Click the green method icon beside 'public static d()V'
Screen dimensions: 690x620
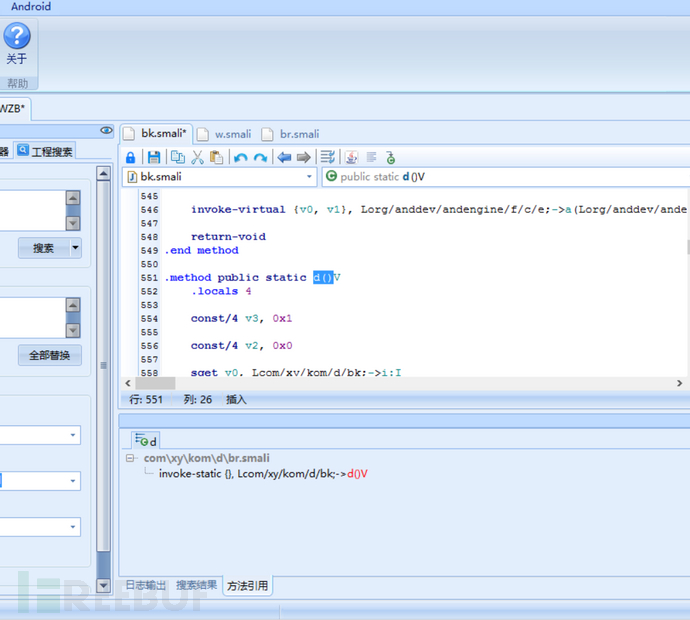[331, 176]
